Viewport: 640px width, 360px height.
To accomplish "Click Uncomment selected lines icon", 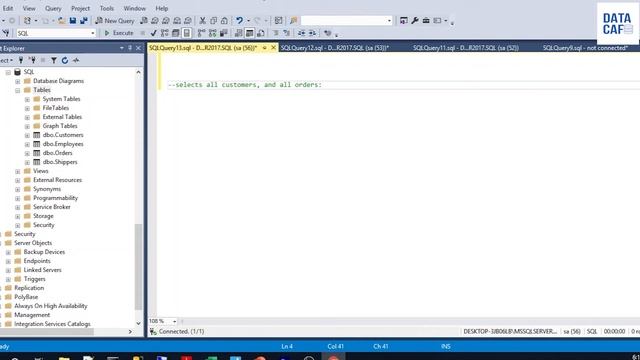I will (287, 33).
